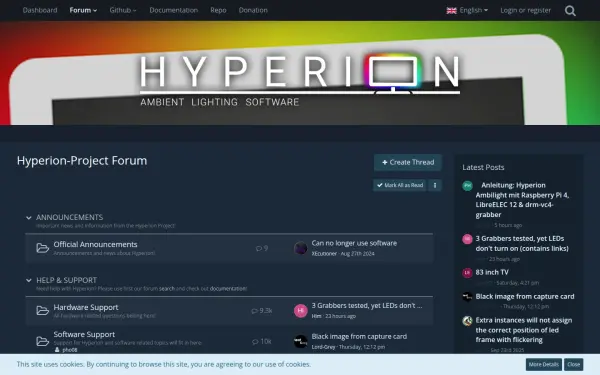Open latest post 'Black image from capture card' in sidebar
Image resolution: width=600 pixels, height=375 pixels.
[525, 297]
